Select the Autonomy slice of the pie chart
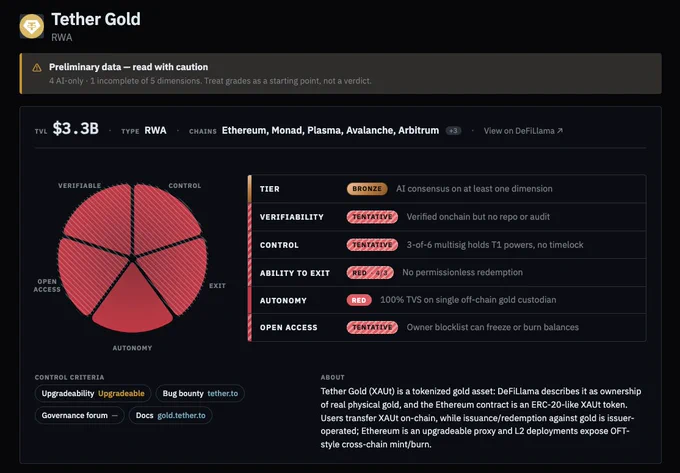The height and width of the screenshot is (473, 680). coord(132,303)
